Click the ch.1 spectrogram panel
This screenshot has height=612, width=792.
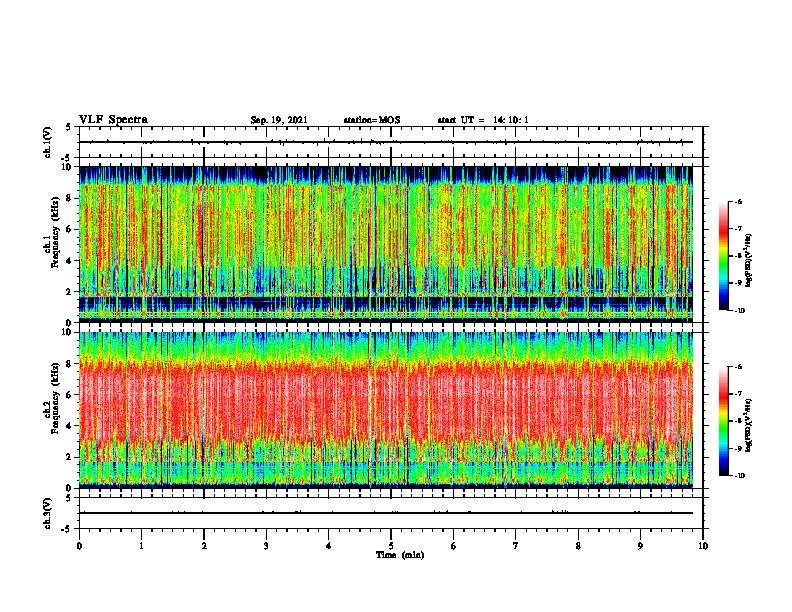click(x=385, y=244)
